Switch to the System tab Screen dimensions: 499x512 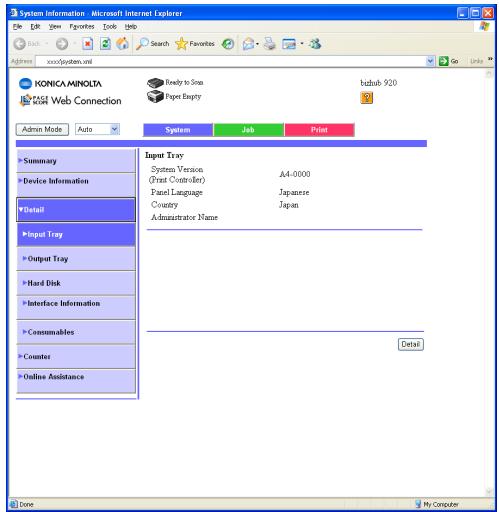tap(178, 130)
